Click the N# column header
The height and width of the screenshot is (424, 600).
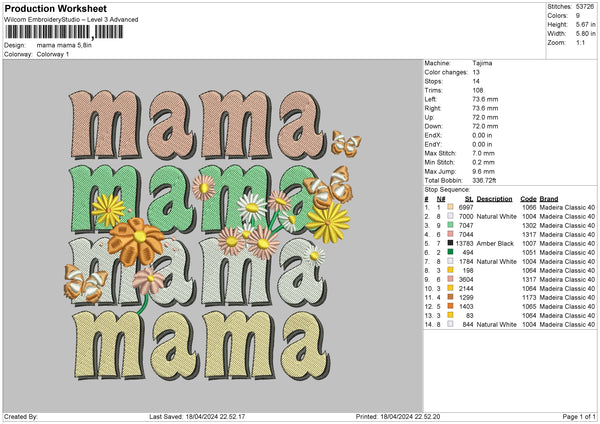tap(441, 199)
